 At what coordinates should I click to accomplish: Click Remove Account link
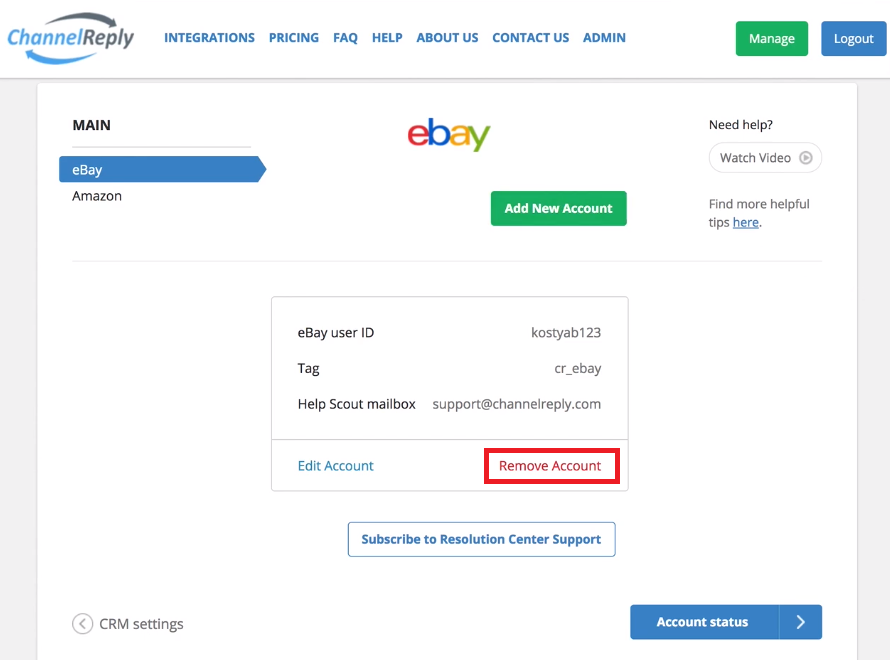coord(550,466)
